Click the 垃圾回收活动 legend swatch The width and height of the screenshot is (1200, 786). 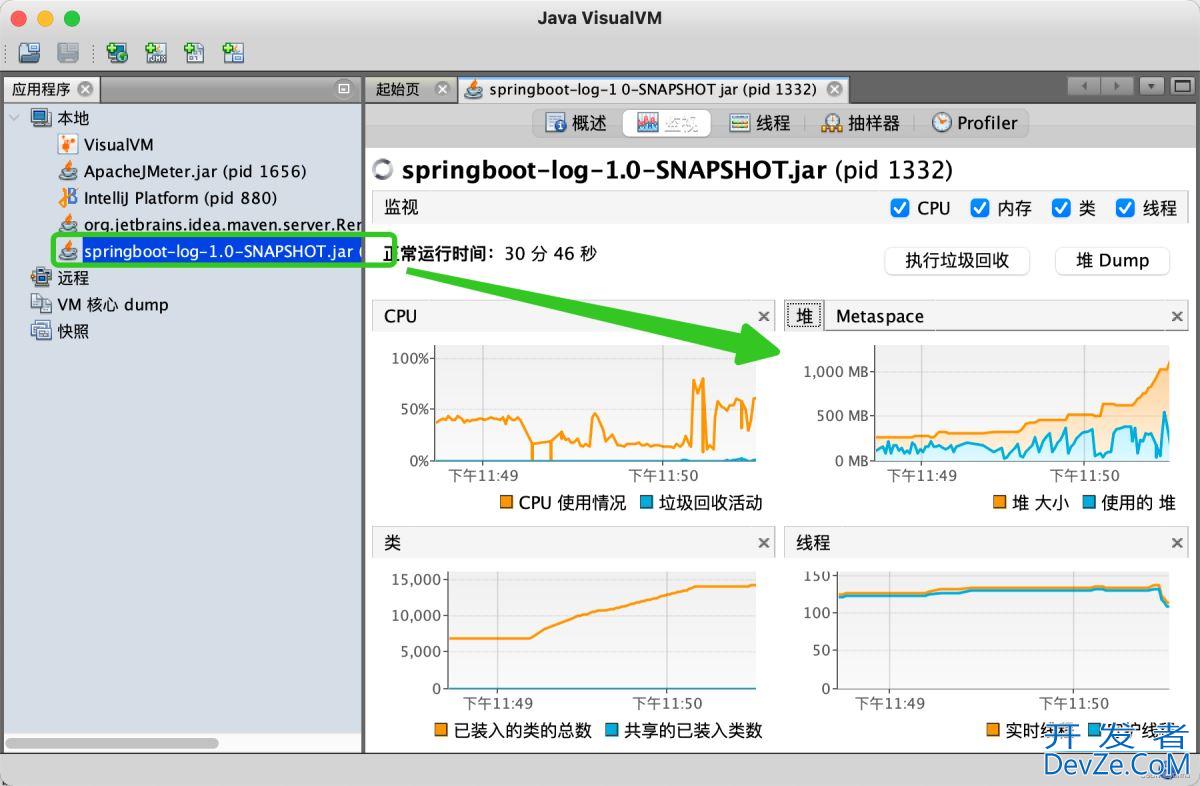(646, 502)
